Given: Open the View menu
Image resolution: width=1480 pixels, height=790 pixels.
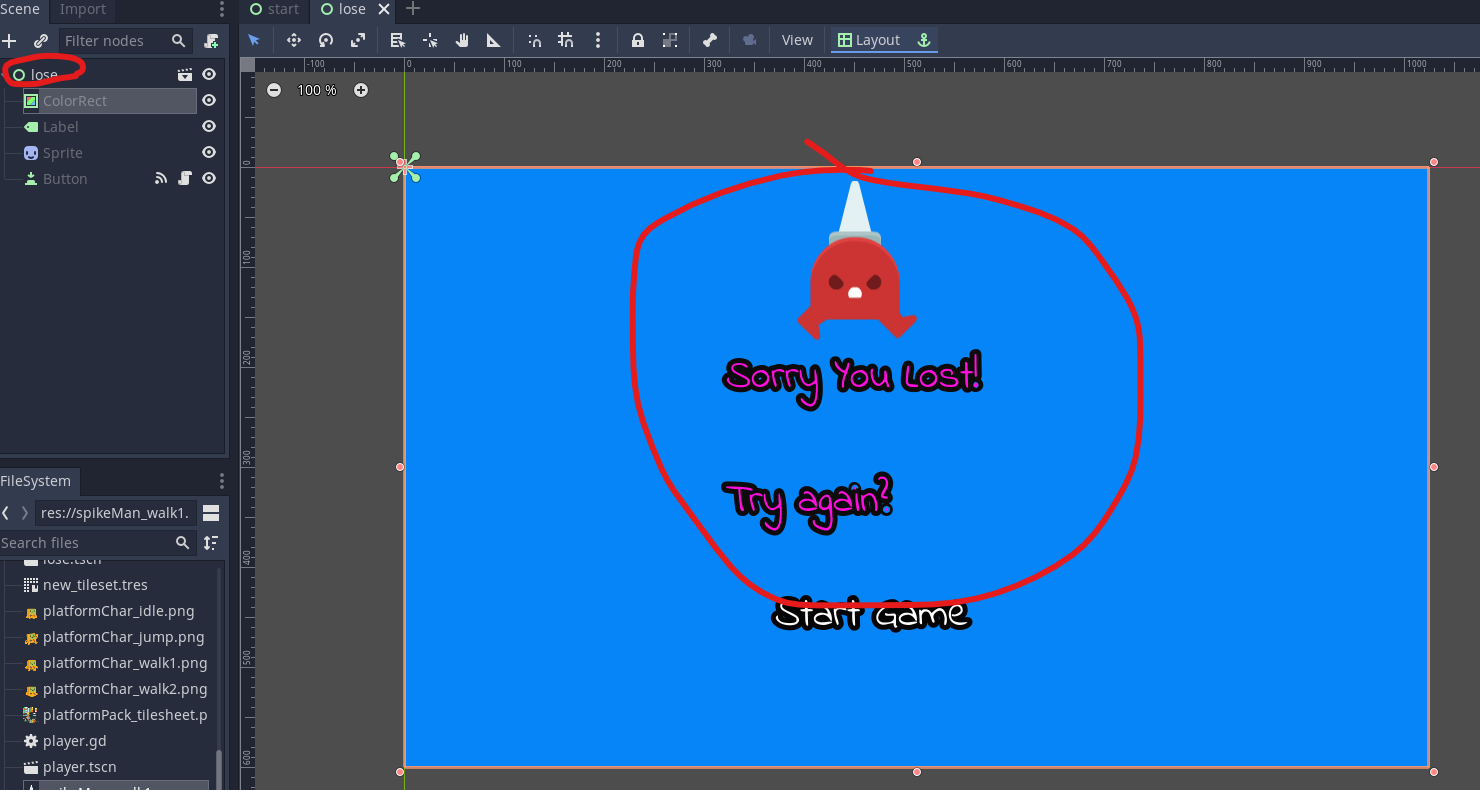Looking at the screenshot, I should [797, 40].
